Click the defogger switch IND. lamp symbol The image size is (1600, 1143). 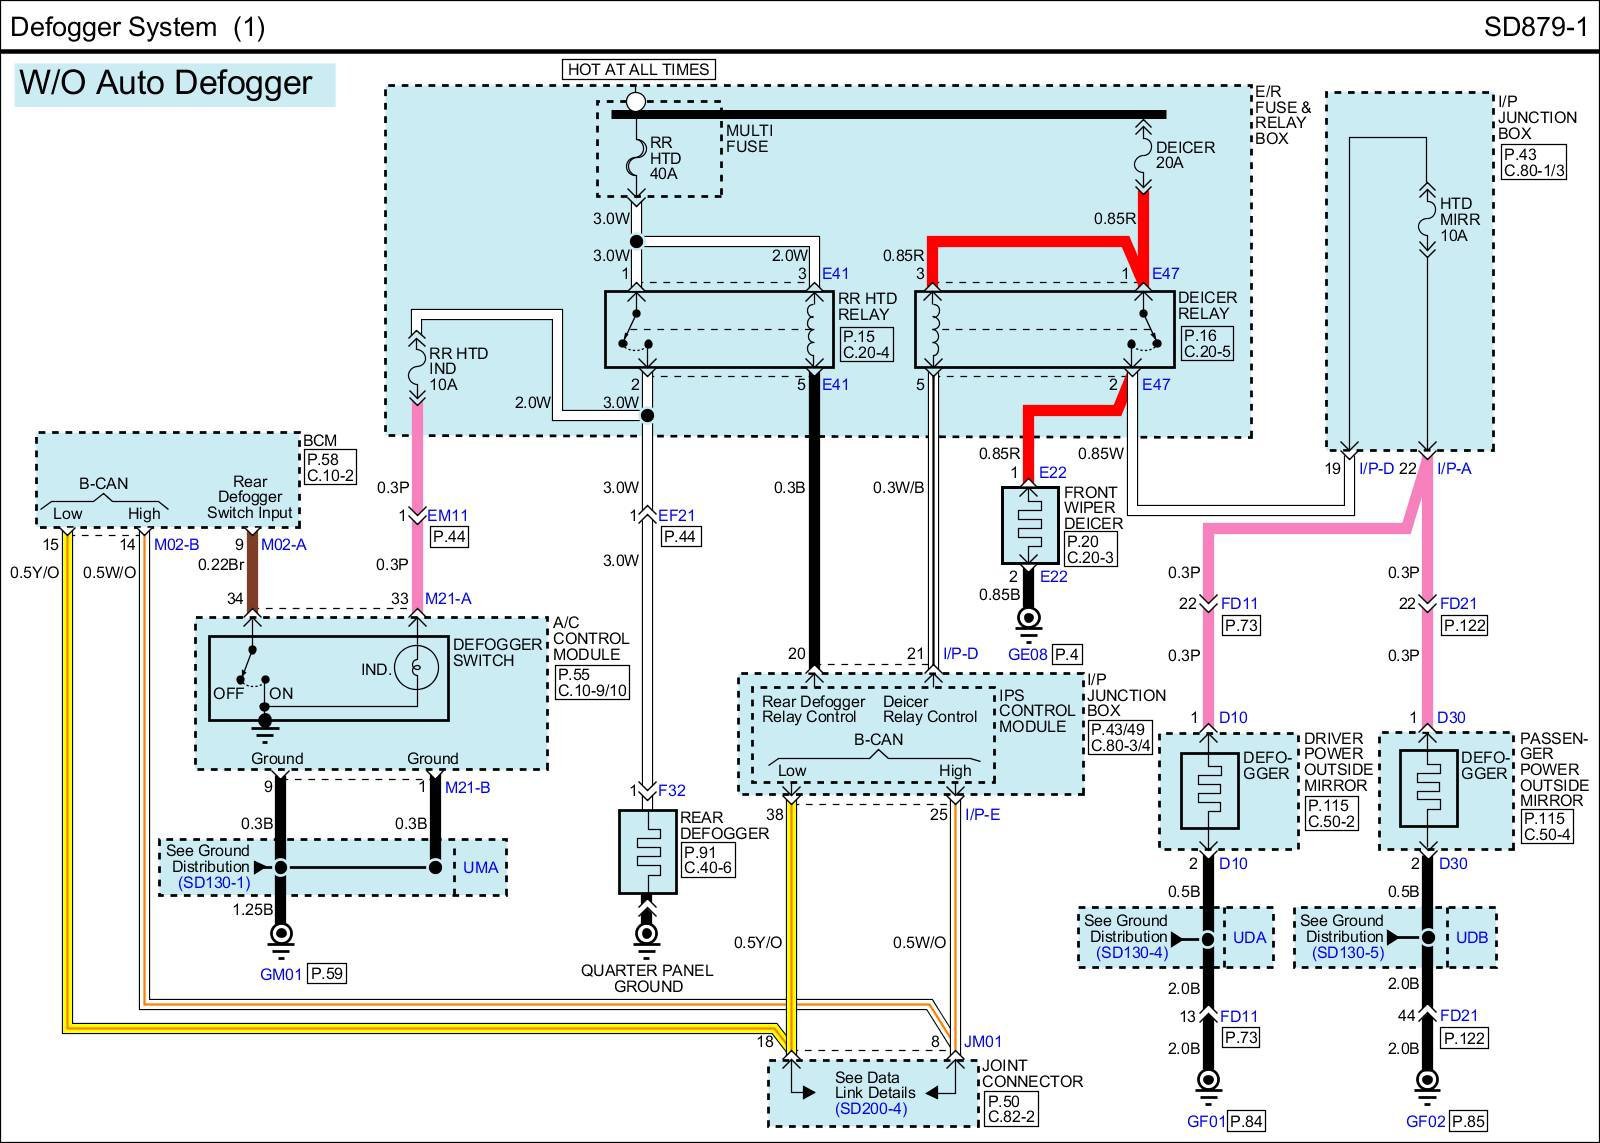tap(416, 668)
